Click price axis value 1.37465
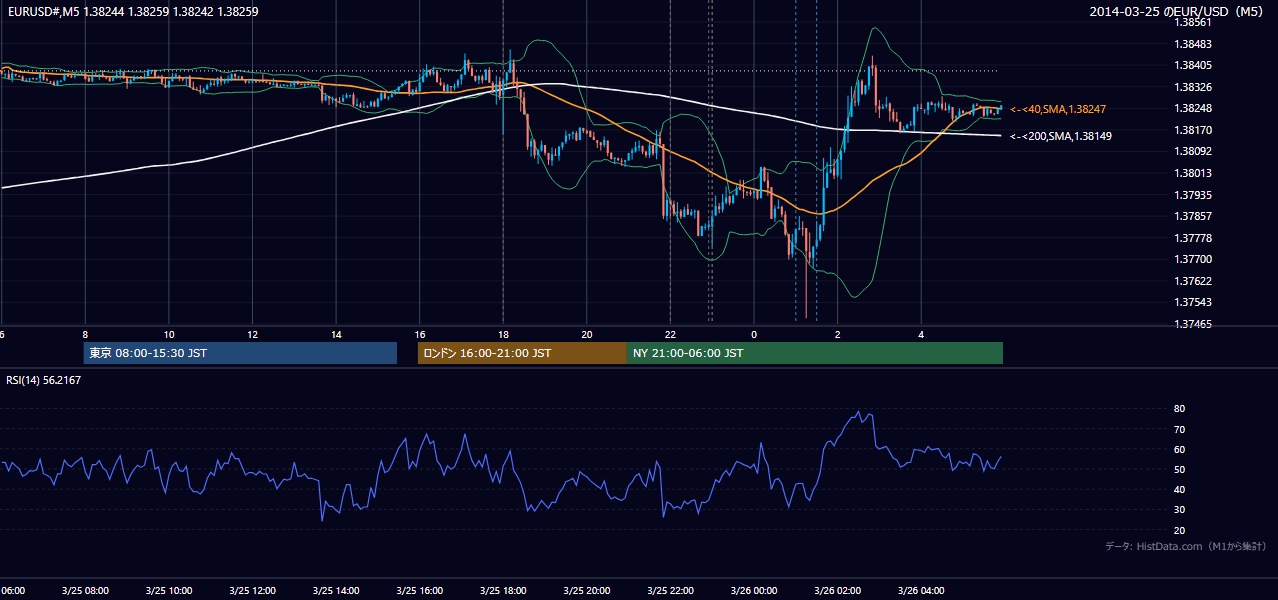This screenshot has width=1278, height=600. (x=1193, y=324)
